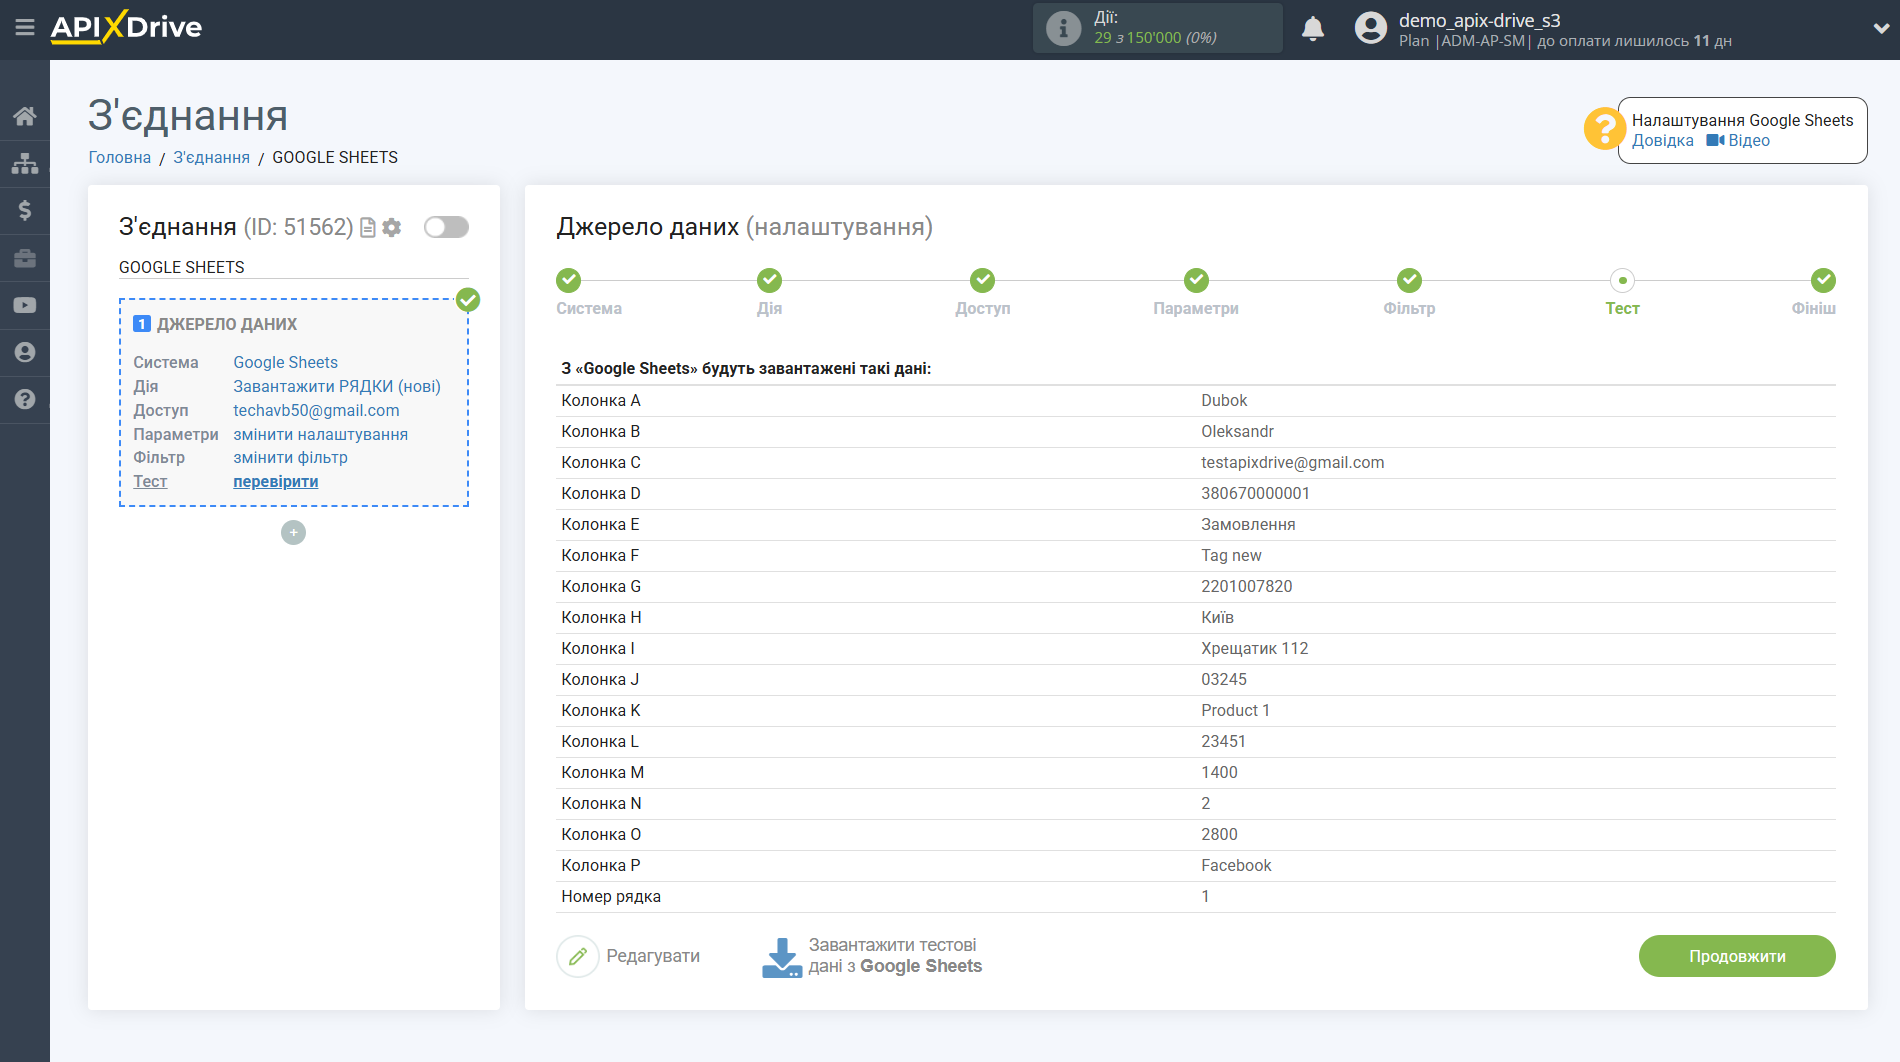The height and width of the screenshot is (1062, 1900).
Task: Select the value Facebook
Action: click(x=1236, y=866)
